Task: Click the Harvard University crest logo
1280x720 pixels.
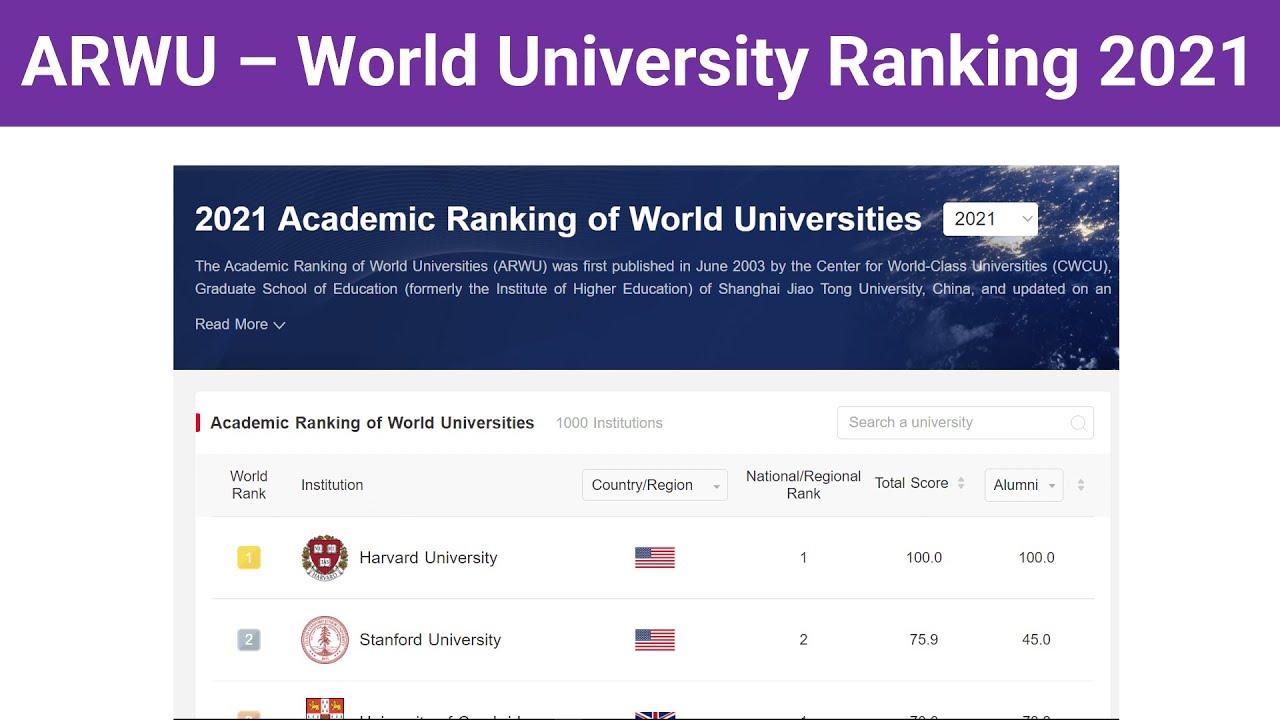Action: [325, 558]
